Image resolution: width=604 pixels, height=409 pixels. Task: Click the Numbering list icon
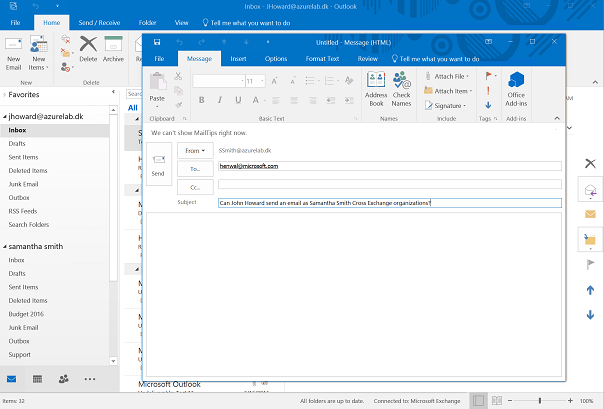331,81
